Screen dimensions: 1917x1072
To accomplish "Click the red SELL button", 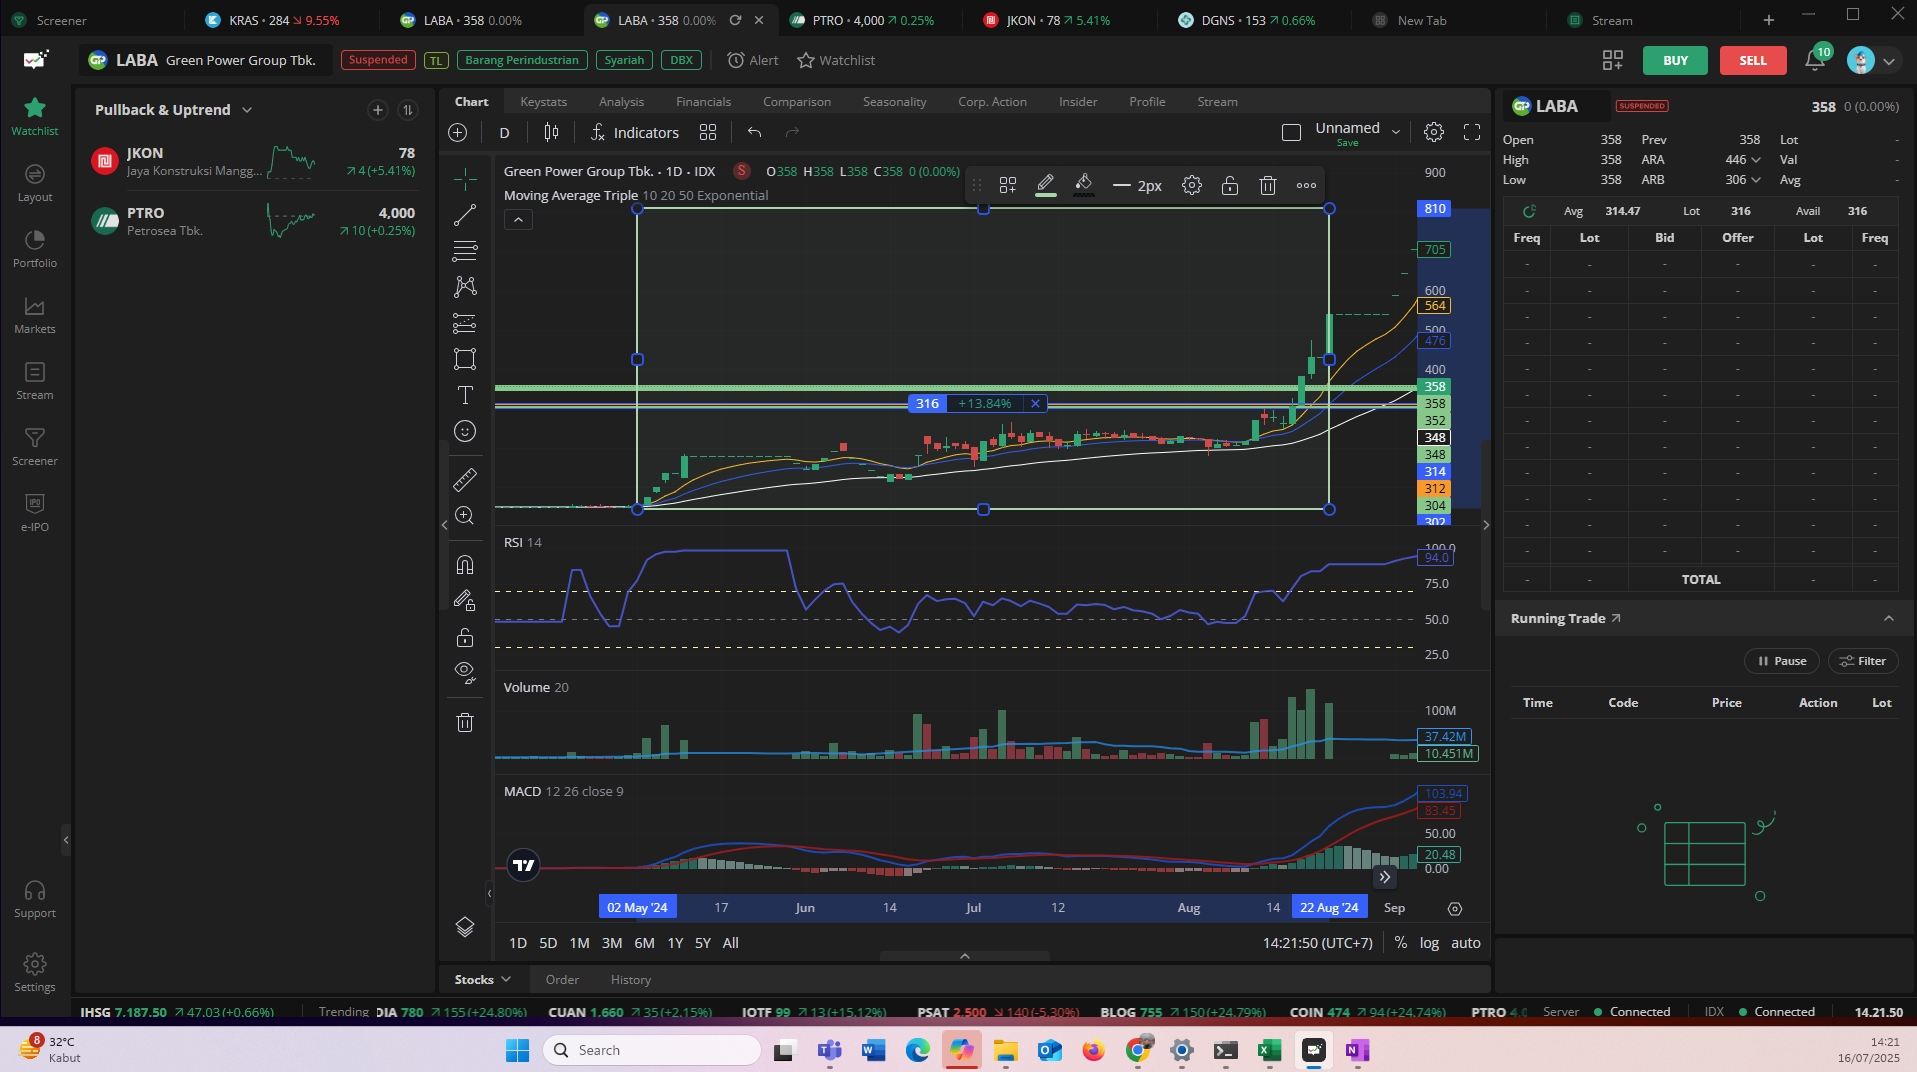I will click(x=1752, y=60).
